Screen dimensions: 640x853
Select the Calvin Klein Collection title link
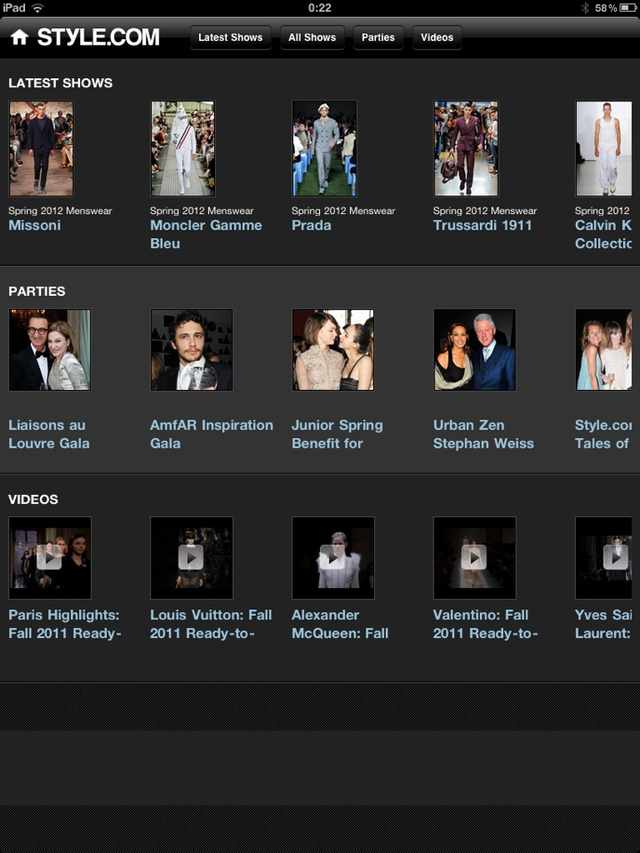(603, 234)
